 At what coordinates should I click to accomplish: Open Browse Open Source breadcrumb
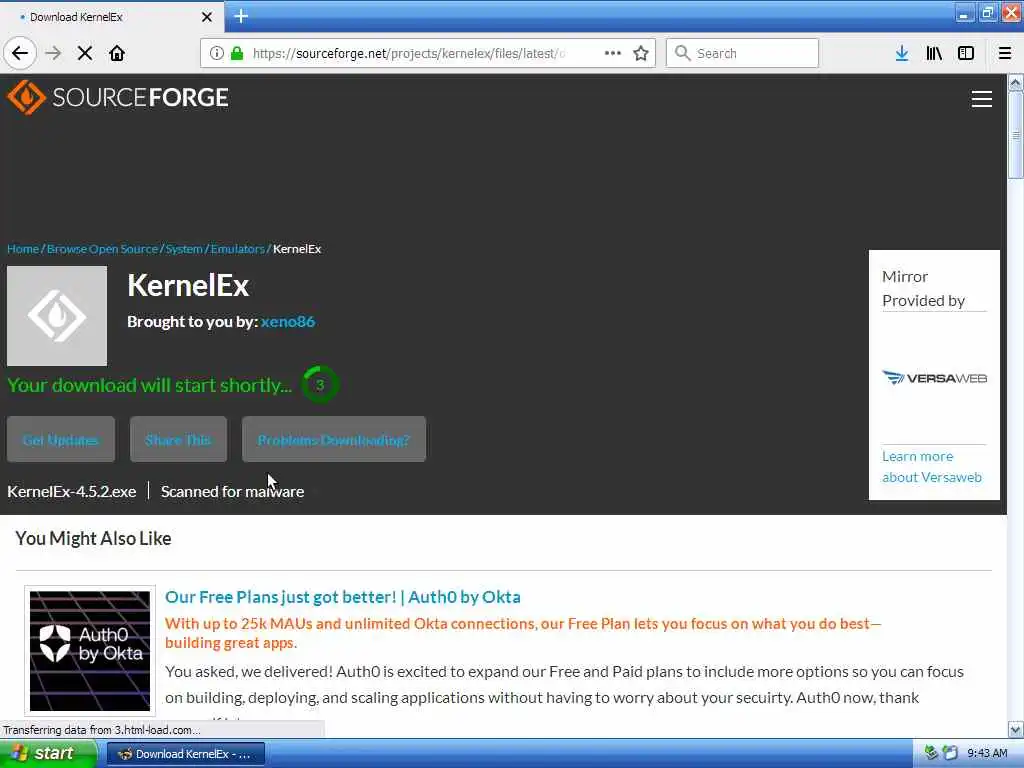click(103, 249)
